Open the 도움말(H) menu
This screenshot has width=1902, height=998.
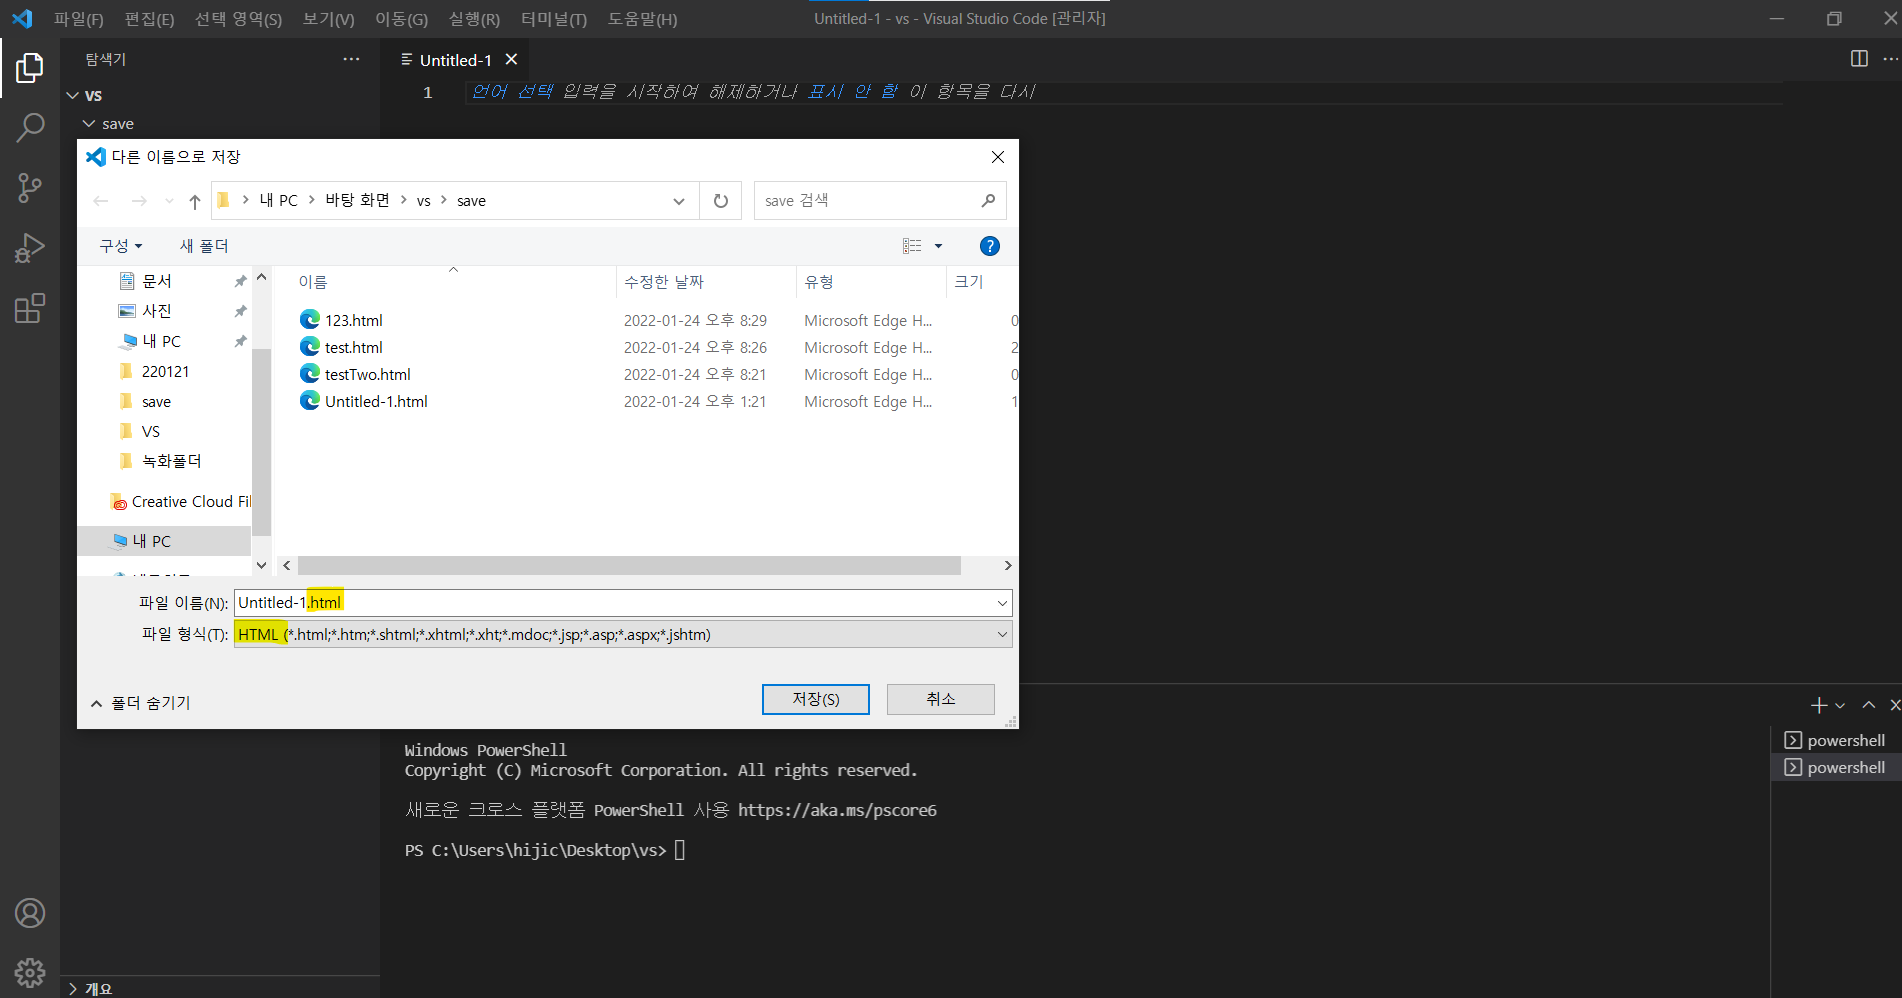[x=642, y=19]
